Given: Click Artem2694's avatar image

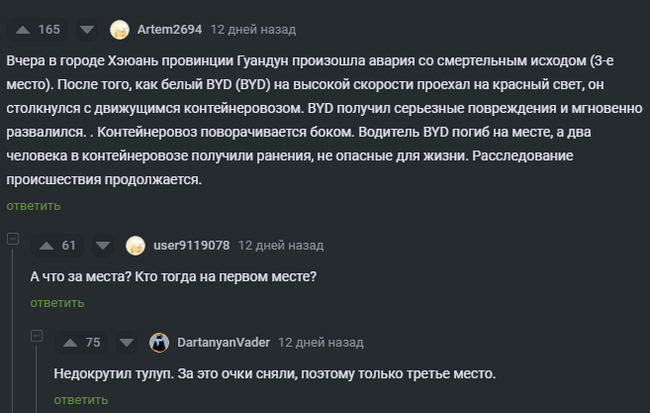Looking at the screenshot, I should (x=120, y=29).
